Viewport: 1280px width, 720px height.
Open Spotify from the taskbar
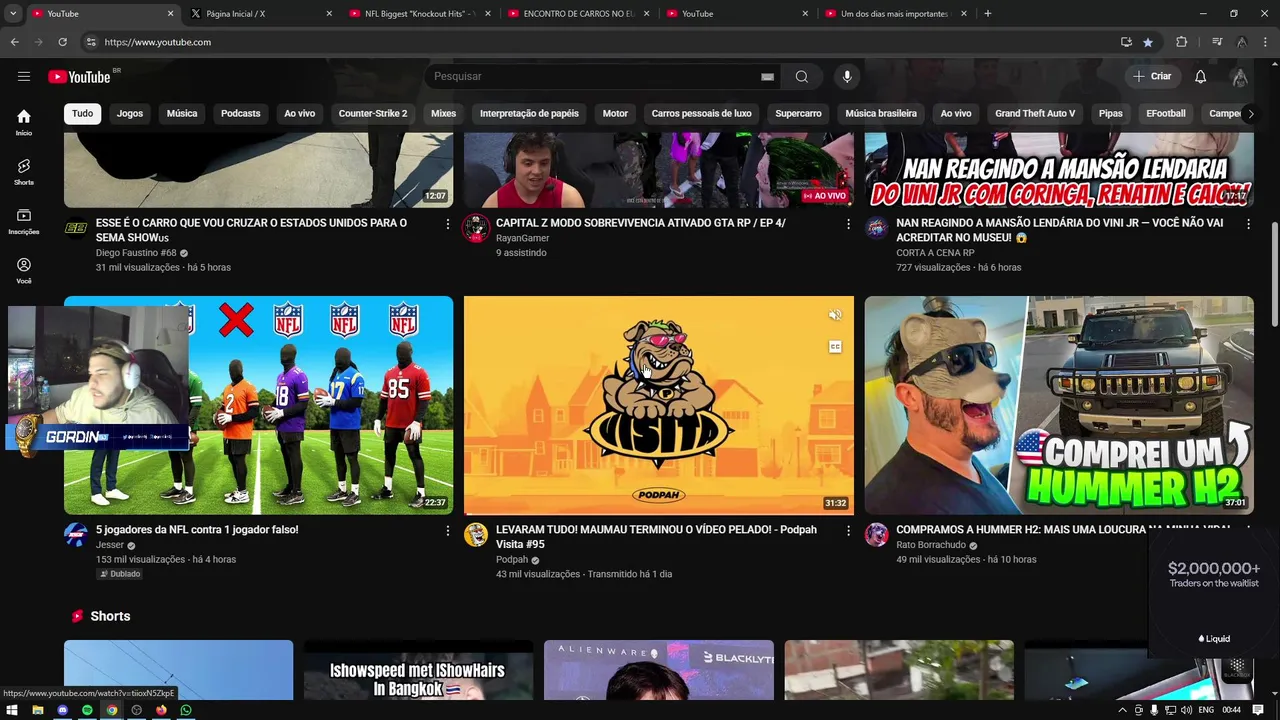pyautogui.click(x=87, y=710)
